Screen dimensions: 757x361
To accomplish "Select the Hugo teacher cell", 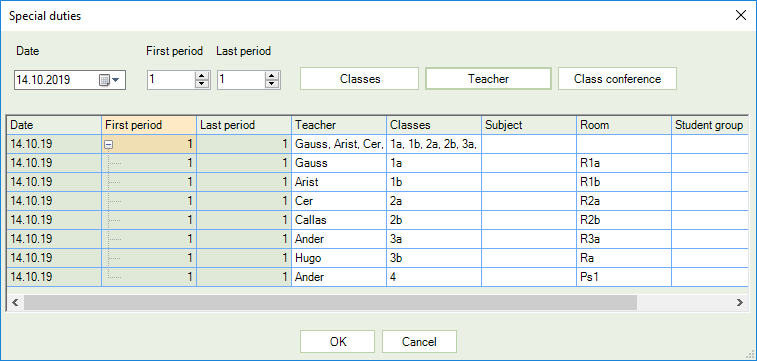I will coord(339,258).
